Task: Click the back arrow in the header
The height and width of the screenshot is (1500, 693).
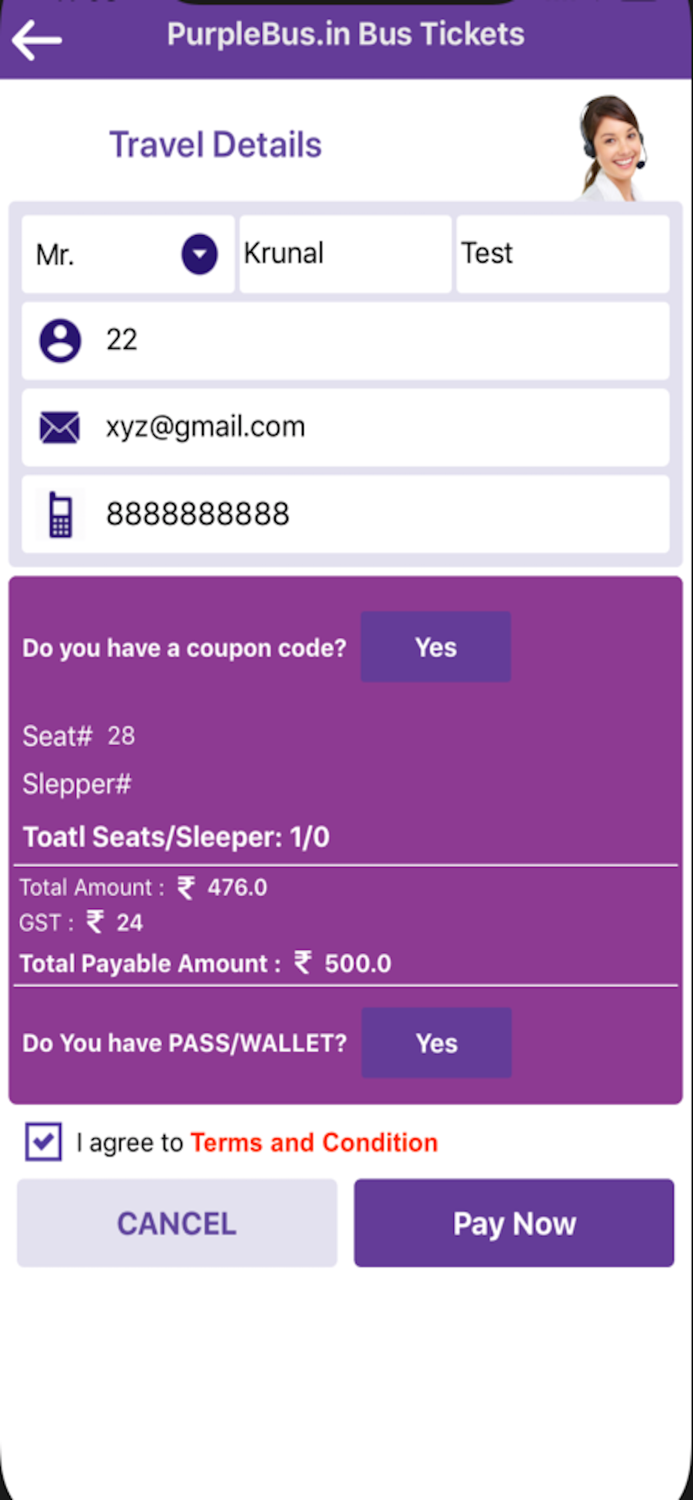Action: point(36,40)
